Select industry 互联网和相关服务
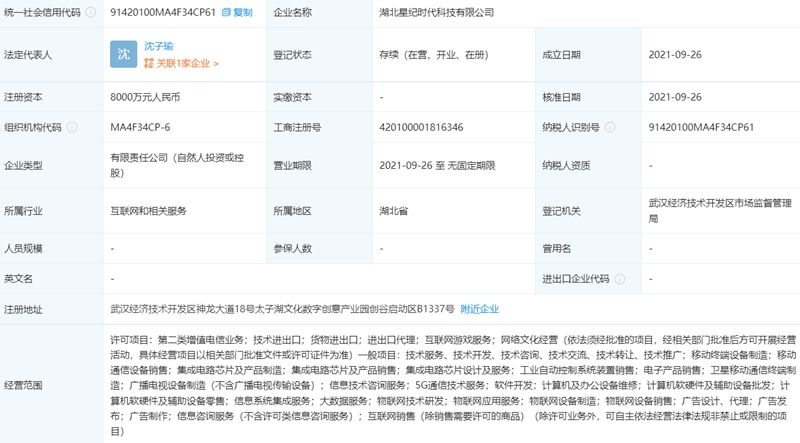800x443 pixels. [148, 211]
